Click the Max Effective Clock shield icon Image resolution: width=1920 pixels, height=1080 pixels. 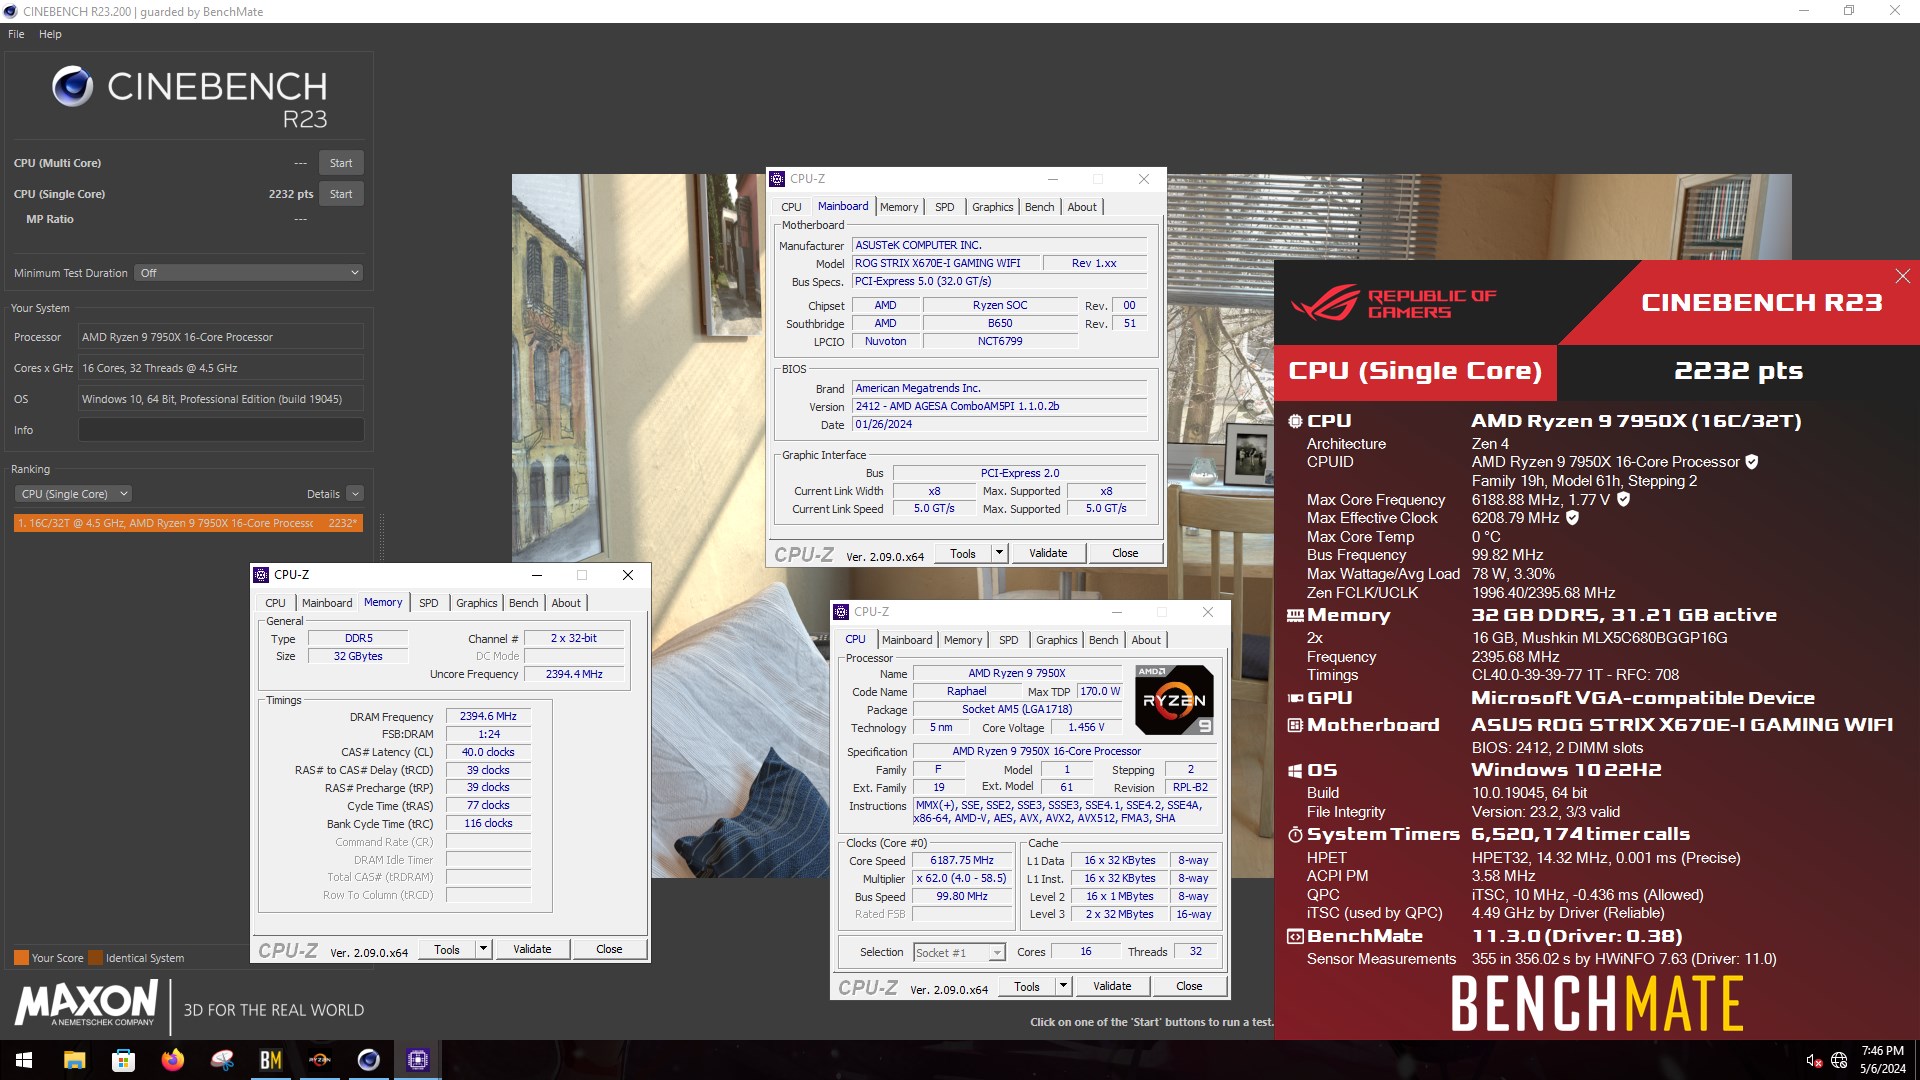tap(1572, 518)
